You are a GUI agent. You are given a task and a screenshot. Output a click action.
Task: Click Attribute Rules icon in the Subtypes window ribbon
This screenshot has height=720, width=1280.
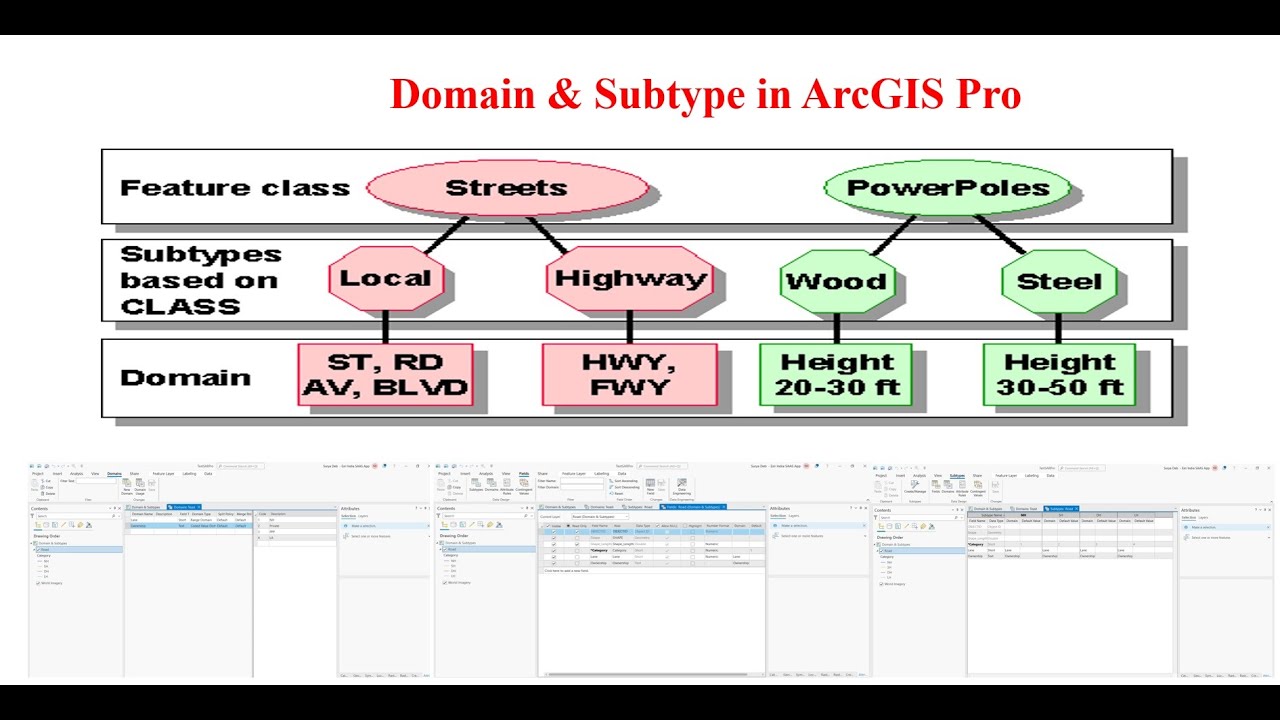(x=962, y=487)
